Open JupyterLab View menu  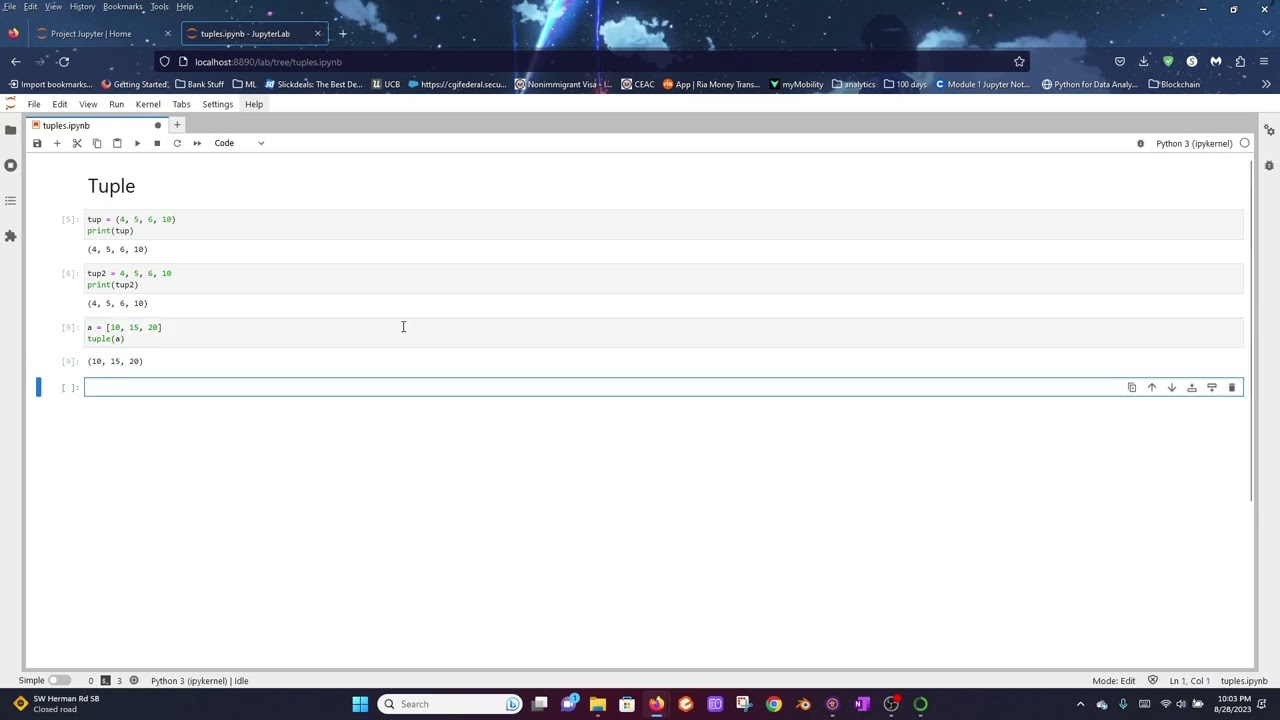pyautogui.click(x=88, y=104)
